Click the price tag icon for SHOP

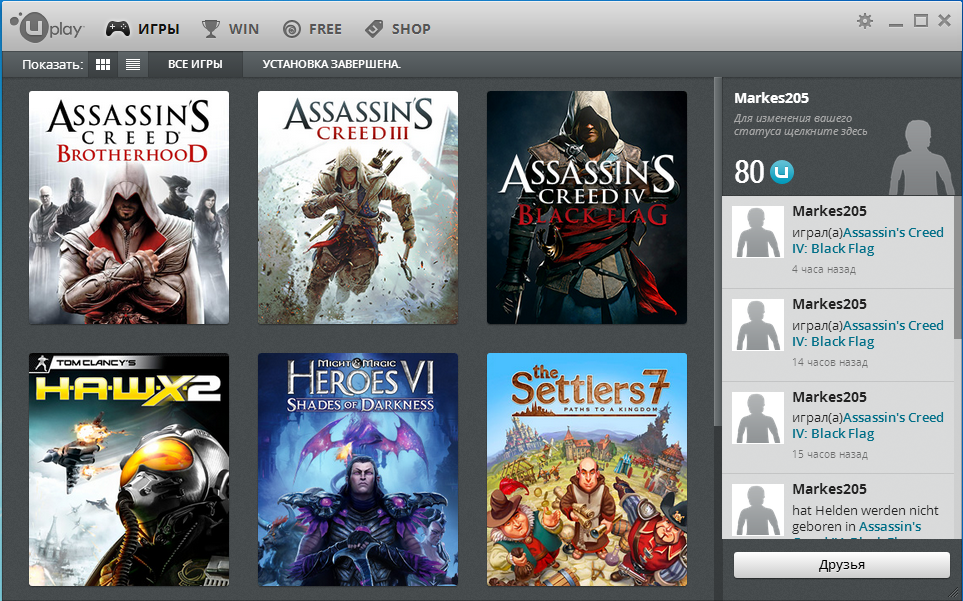[x=374, y=29]
